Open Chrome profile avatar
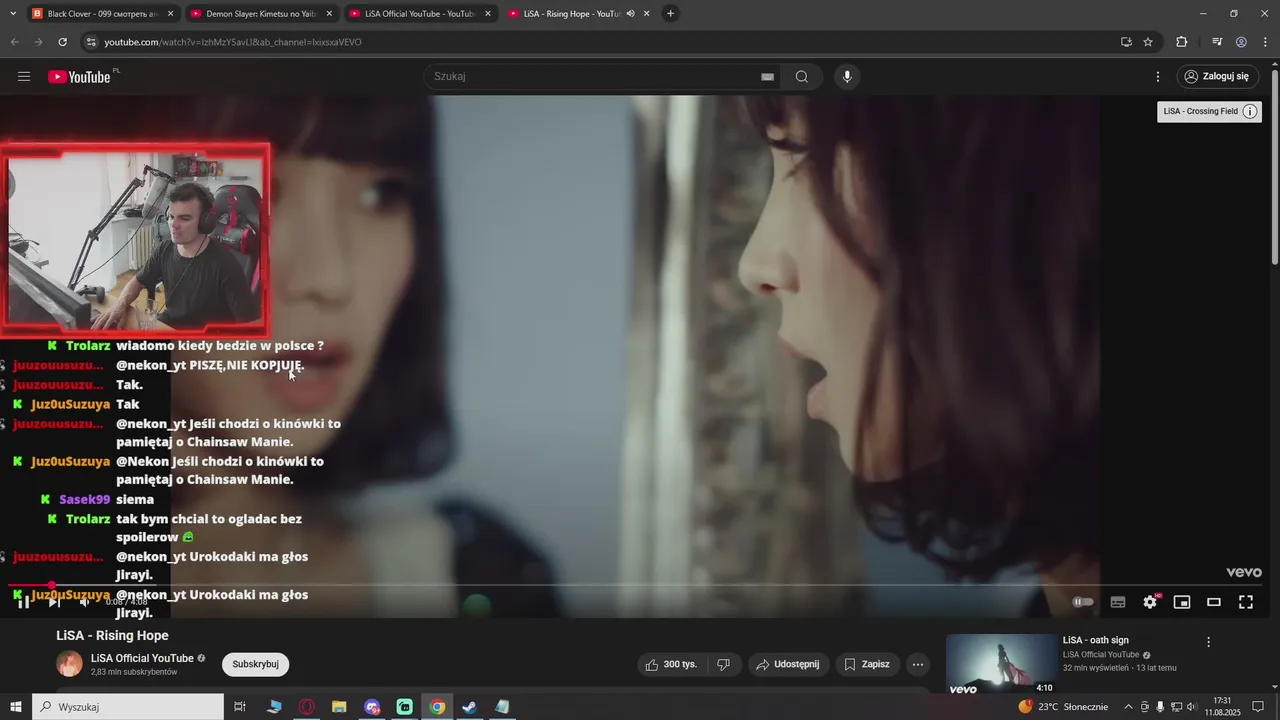The image size is (1280, 720). (x=1241, y=42)
